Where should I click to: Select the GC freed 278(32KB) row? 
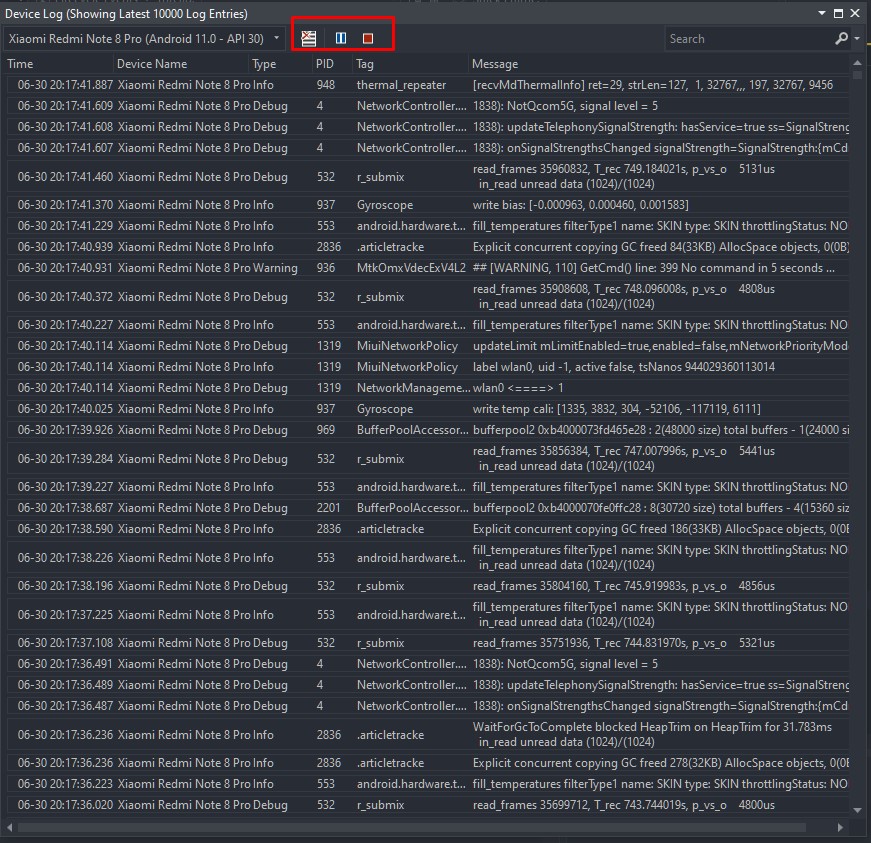[x=428, y=764]
